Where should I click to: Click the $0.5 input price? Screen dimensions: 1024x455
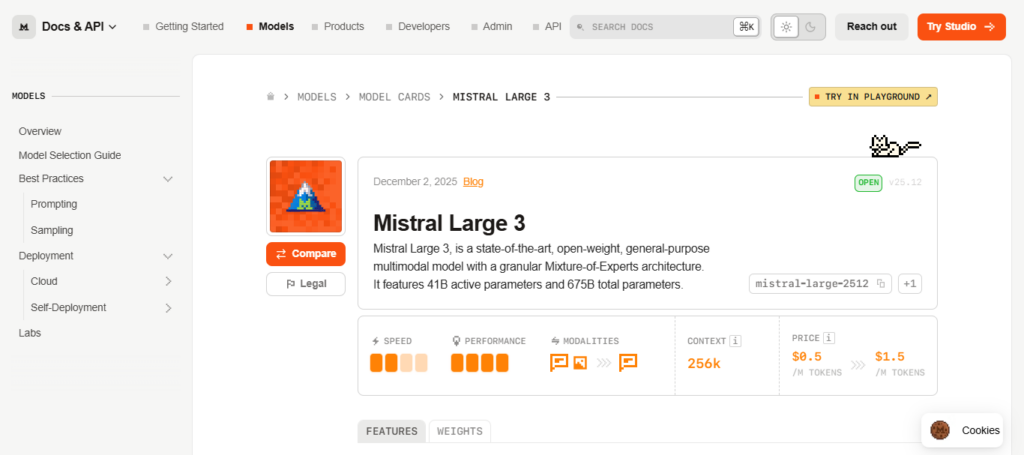(x=807, y=356)
